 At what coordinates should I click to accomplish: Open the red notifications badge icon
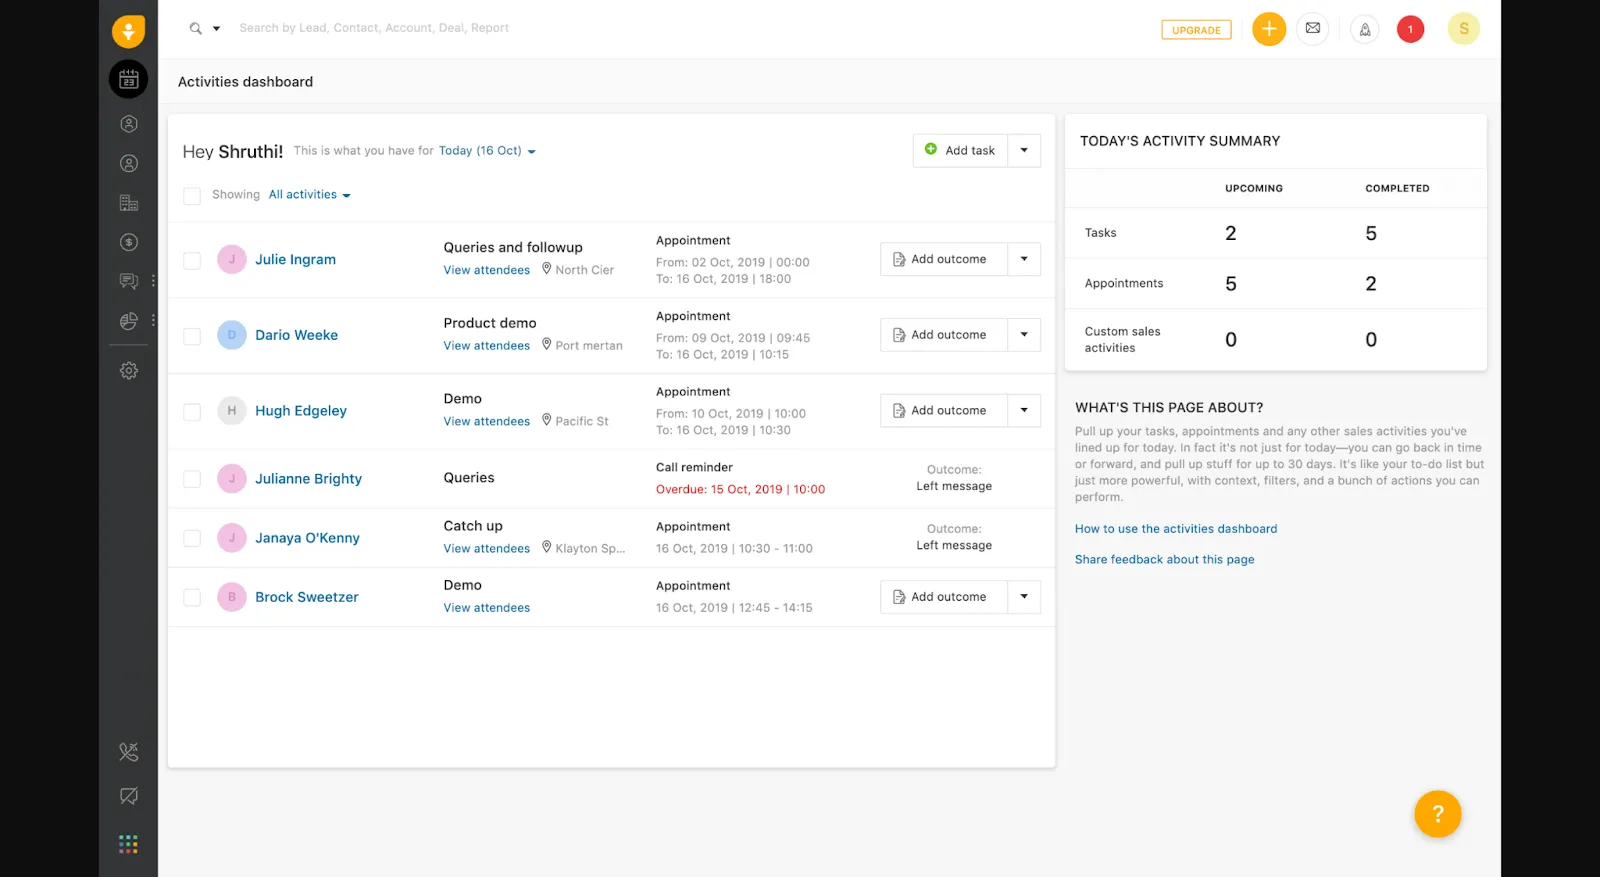[1410, 29]
